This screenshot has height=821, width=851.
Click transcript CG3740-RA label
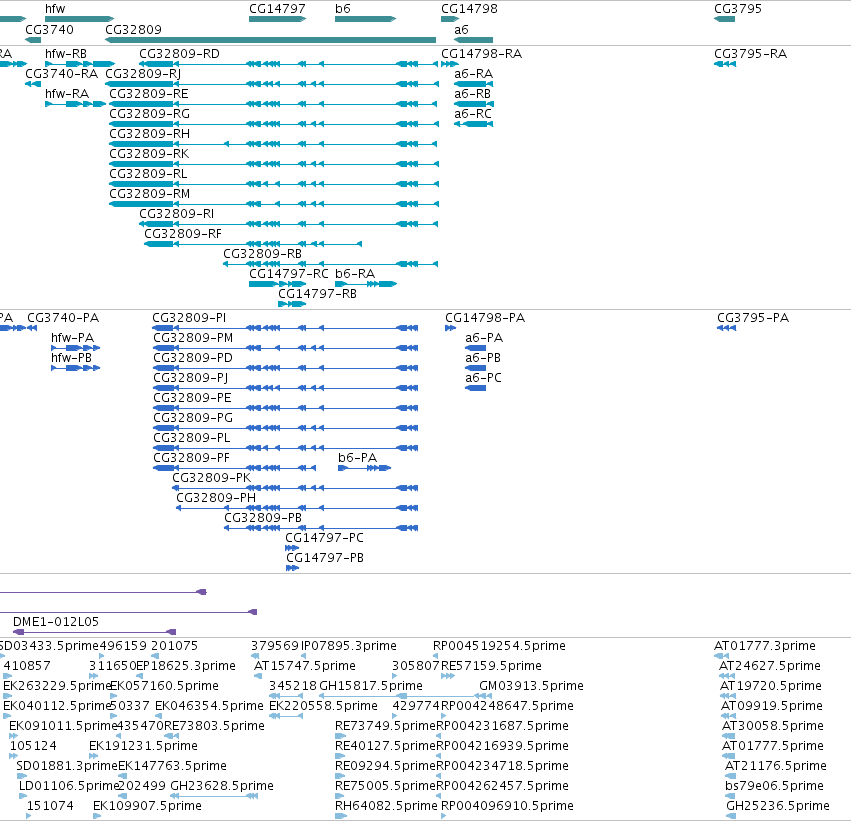61,73
